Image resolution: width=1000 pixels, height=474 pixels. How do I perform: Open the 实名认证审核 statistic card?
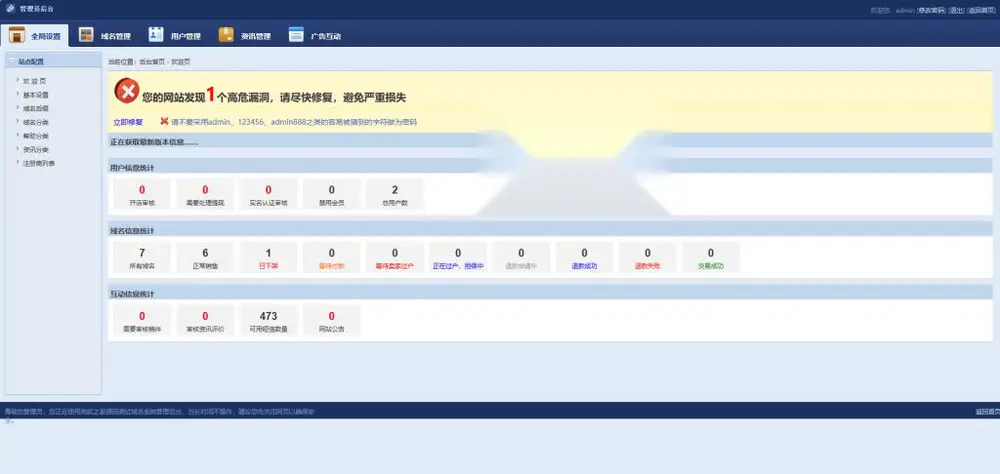[268, 194]
